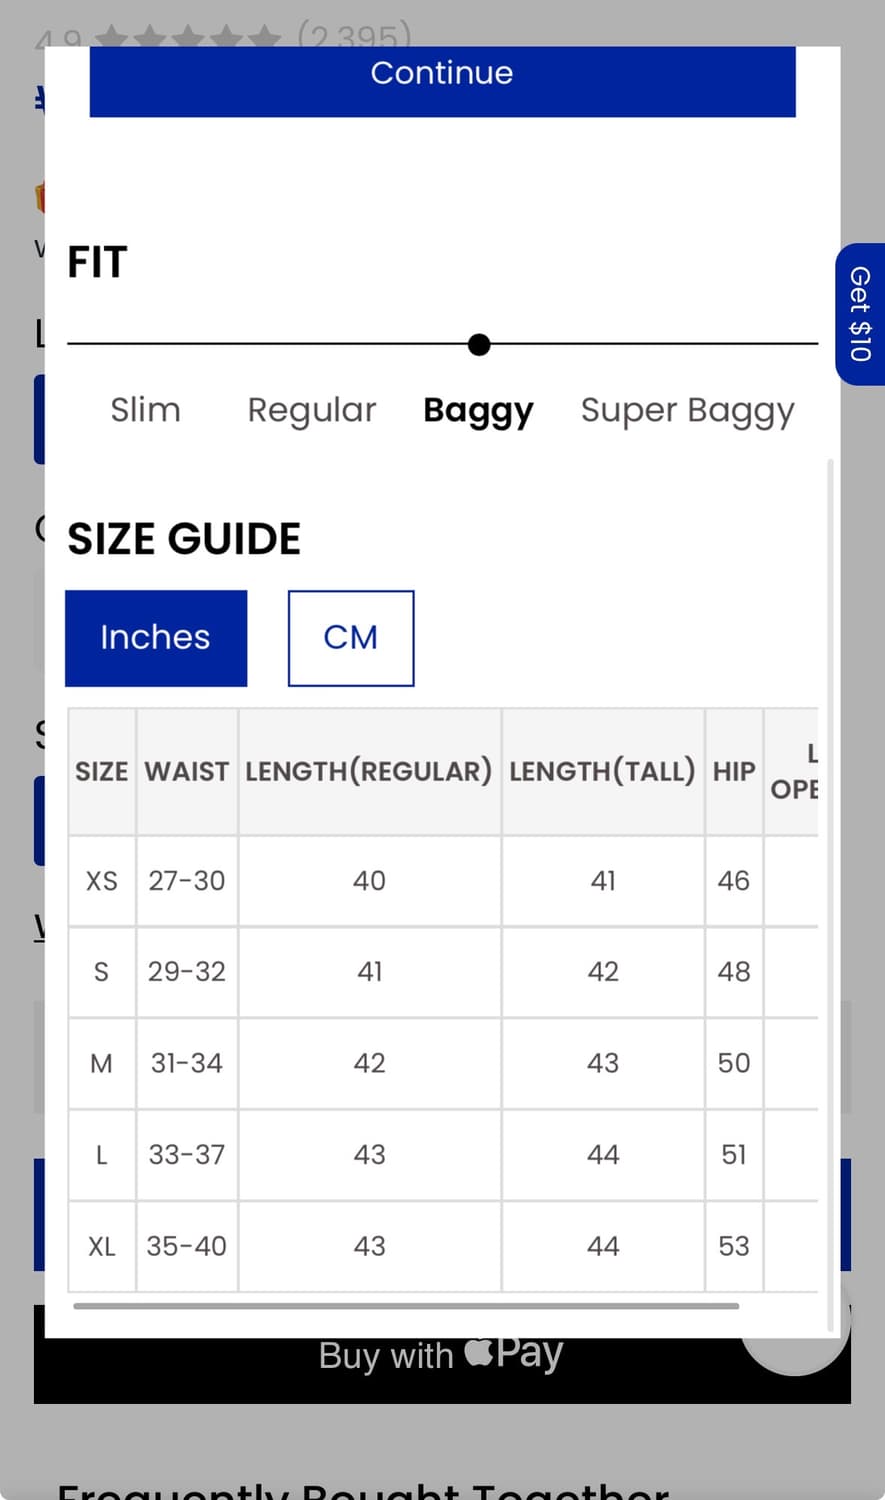Click the HIP column header

(734, 771)
